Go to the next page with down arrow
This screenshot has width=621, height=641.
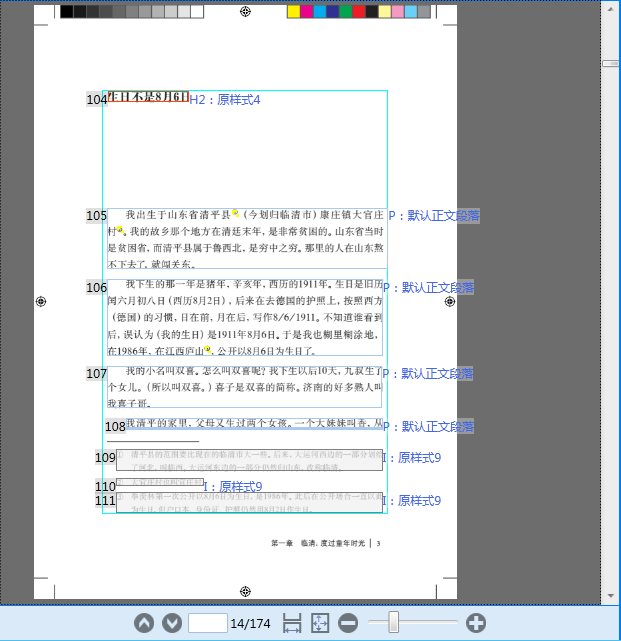click(x=172, y=623)
